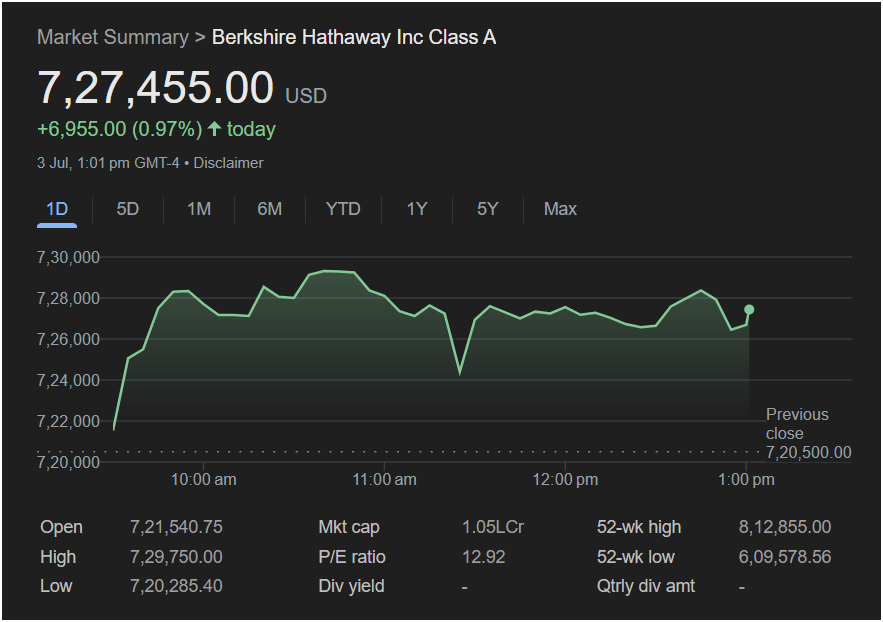Click the 52-wk high value 8,12,855.00
Image resolution: width=883 pixels, height=622 pixels.
click(785, 527)
